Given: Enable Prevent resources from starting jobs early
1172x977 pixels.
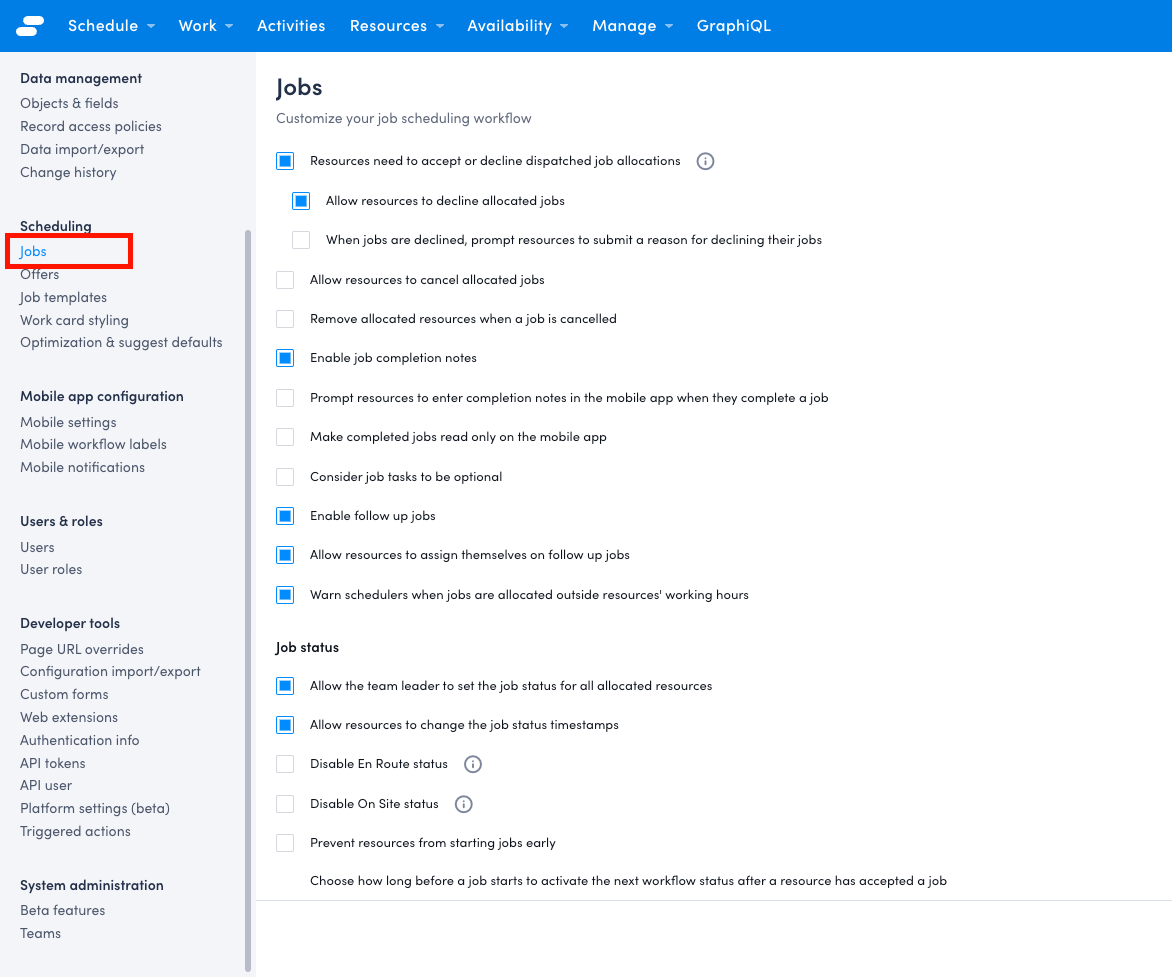Looking at the screenshot, I should 284,842.
